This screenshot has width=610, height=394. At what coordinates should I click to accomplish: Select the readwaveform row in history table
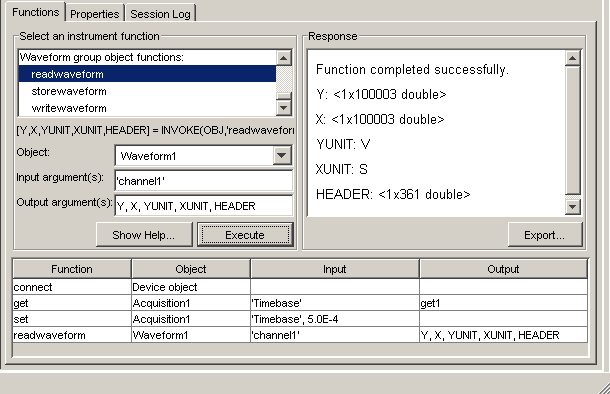[300, 335]
